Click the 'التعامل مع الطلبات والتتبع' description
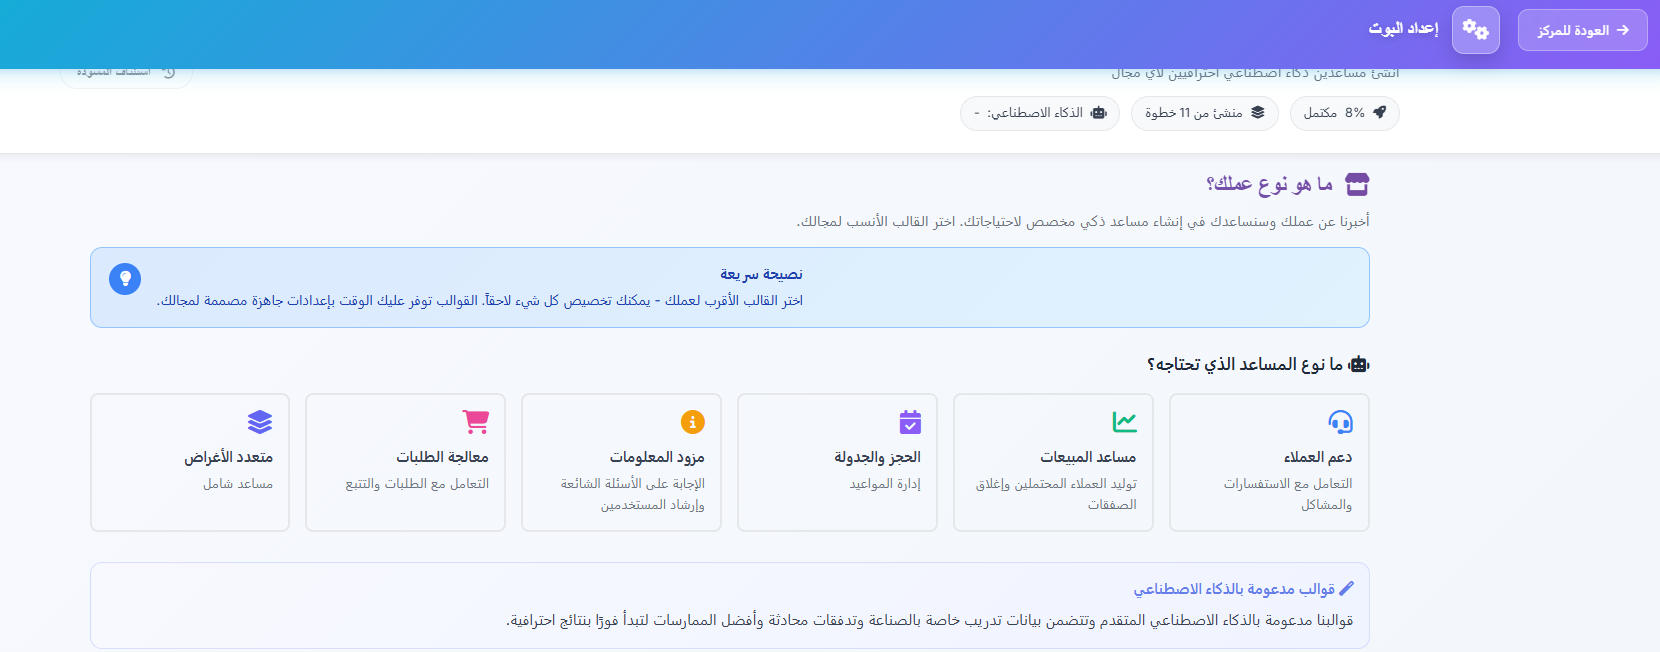1660x652 pixels. (417, 484)
